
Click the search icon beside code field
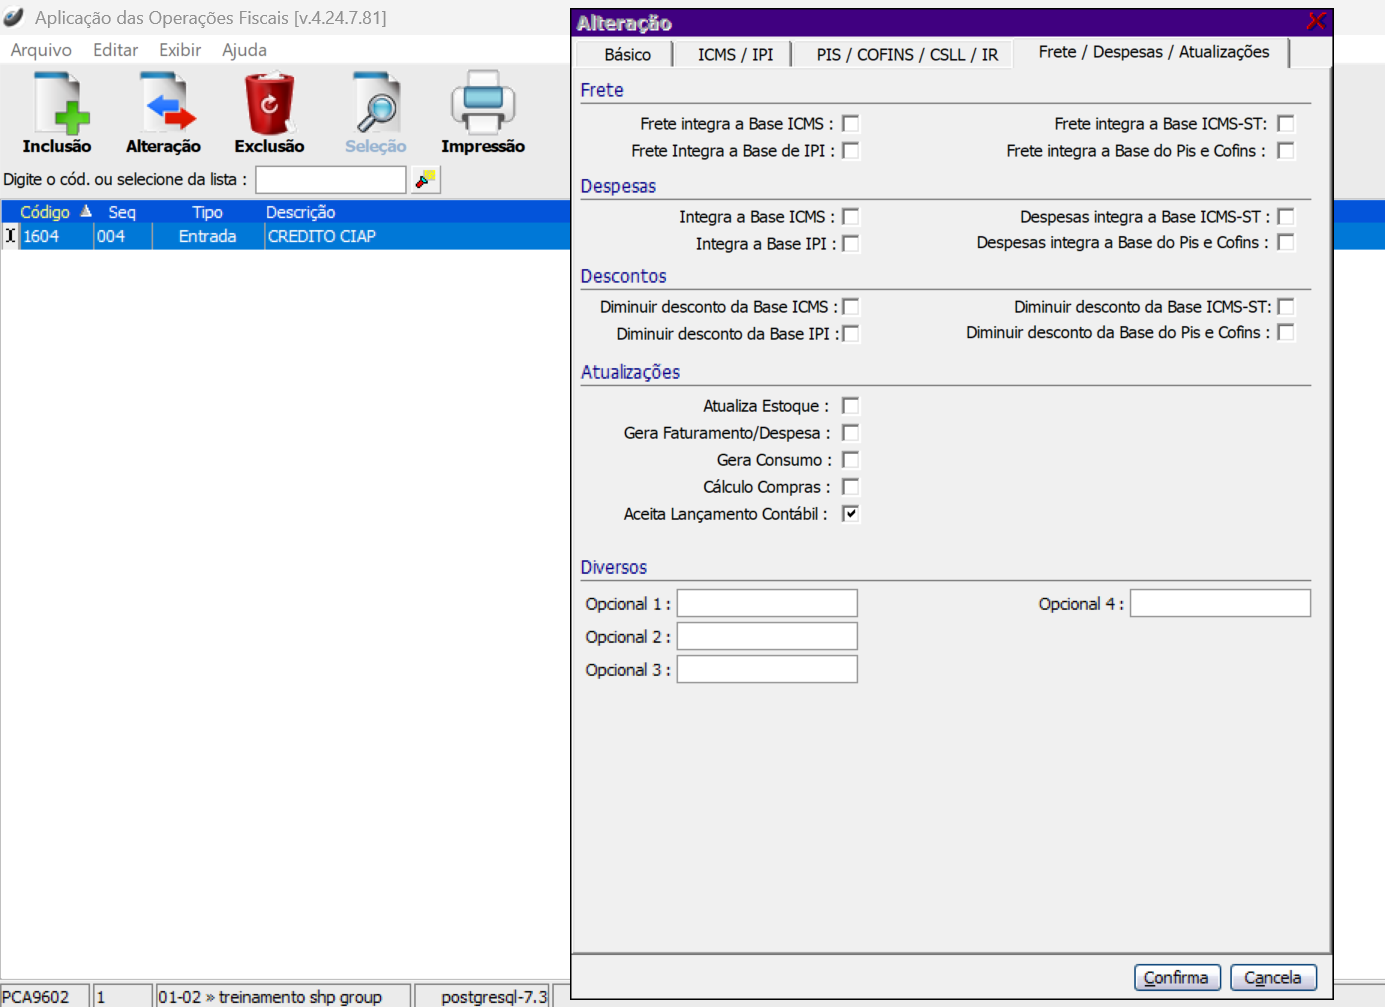coord(426,179)
